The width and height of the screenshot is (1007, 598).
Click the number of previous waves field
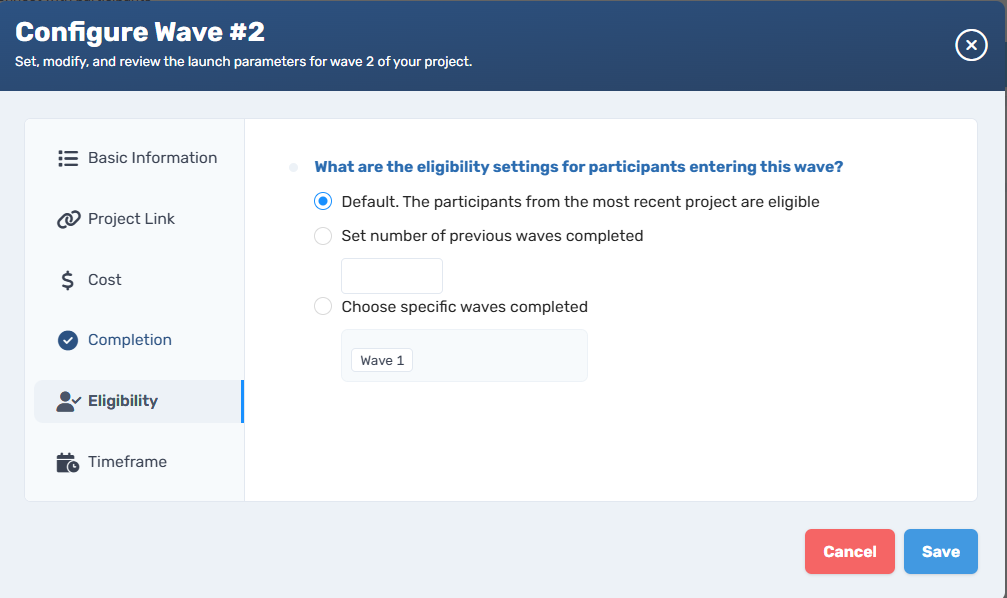[392, 276]
